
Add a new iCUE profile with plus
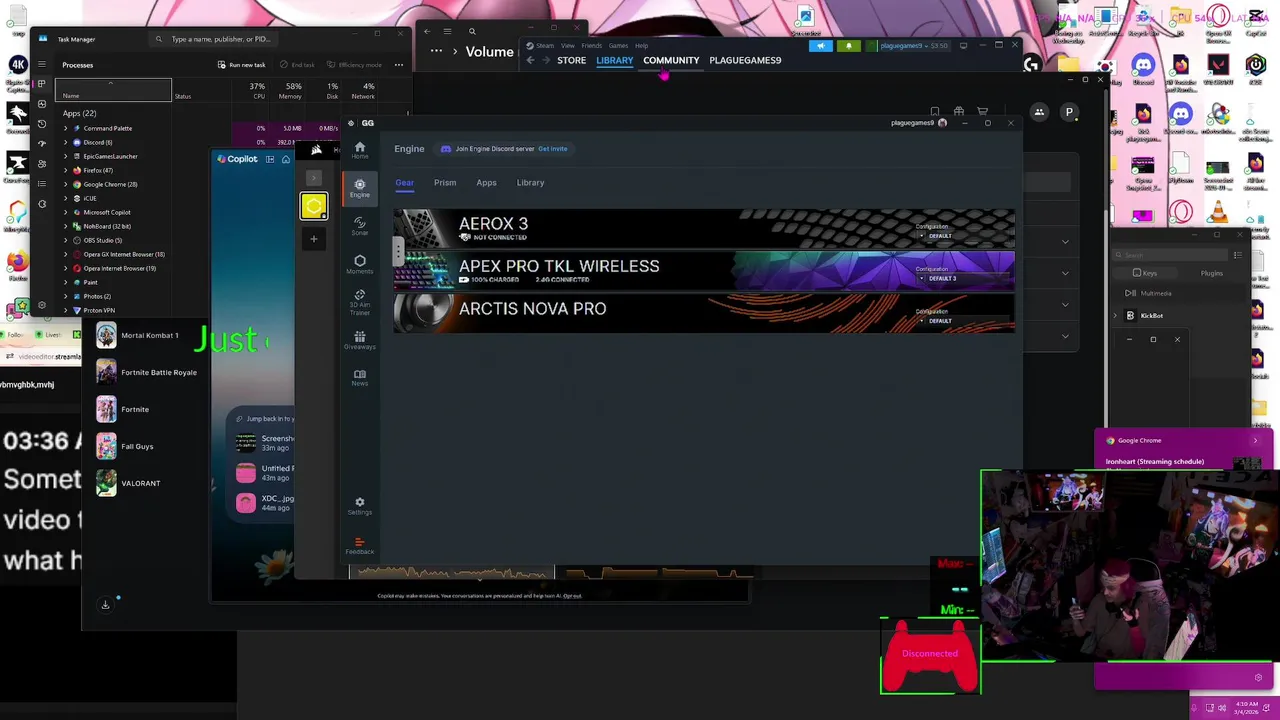click(x=313, y=238)
